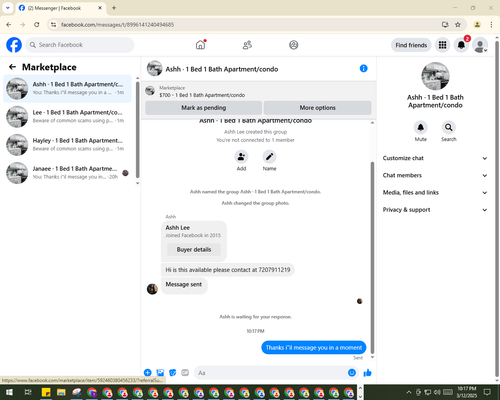The width and height of the screenshot is (500, 400).
Task: Expand Media, files and links section
Action: pyautogui.click(x=435, y=192)
